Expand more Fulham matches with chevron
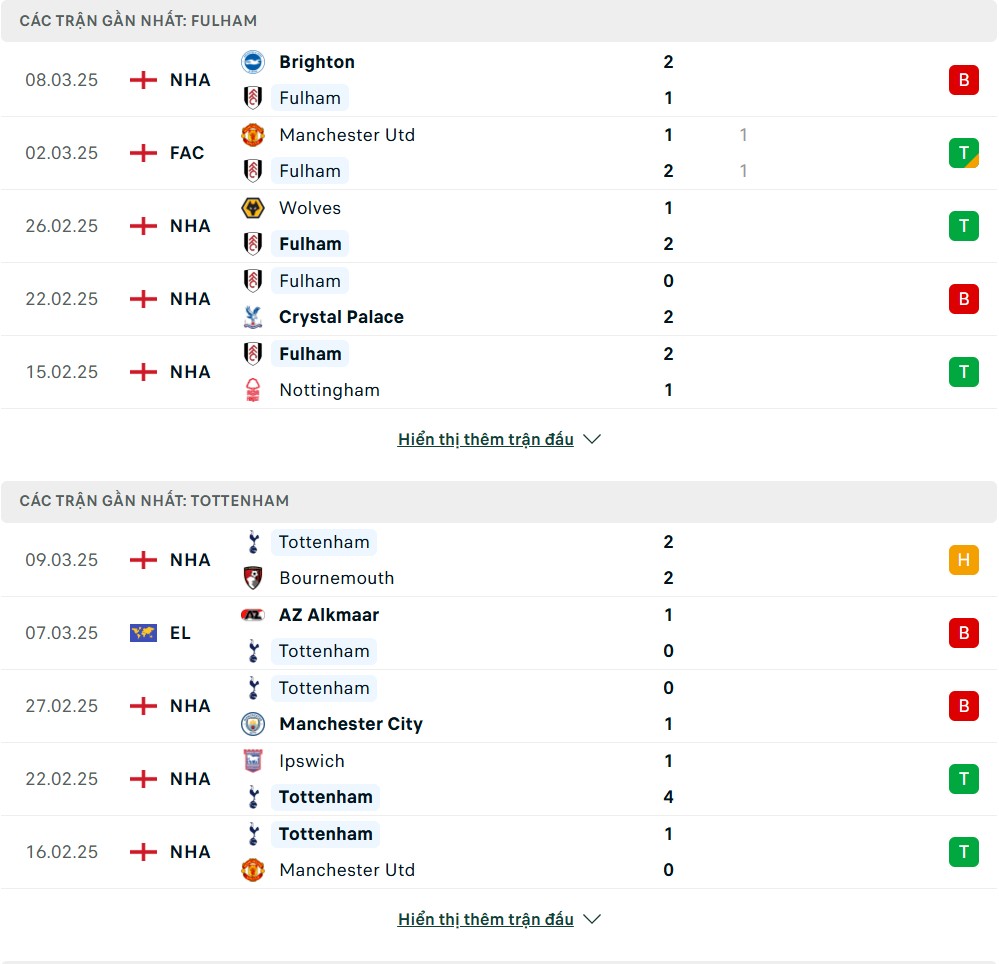 coord(592,439)
